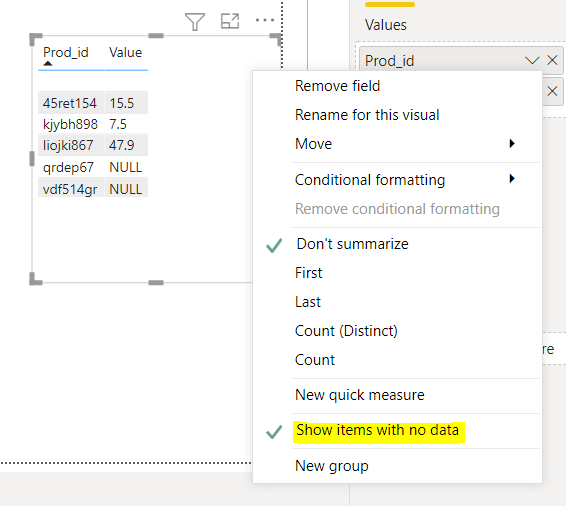
Task: Click the NULL cell for qrdep67
Action: [x=126, y=167]
